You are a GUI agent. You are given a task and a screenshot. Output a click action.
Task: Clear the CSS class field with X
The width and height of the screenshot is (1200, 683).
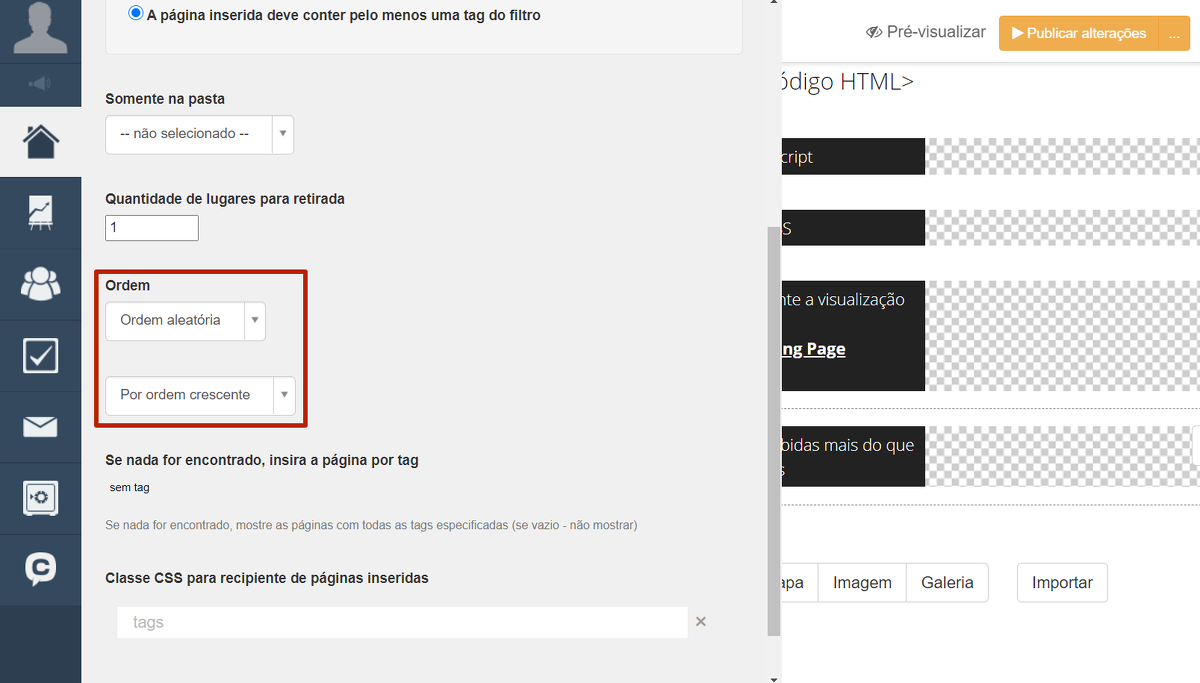tap(701, 622)
